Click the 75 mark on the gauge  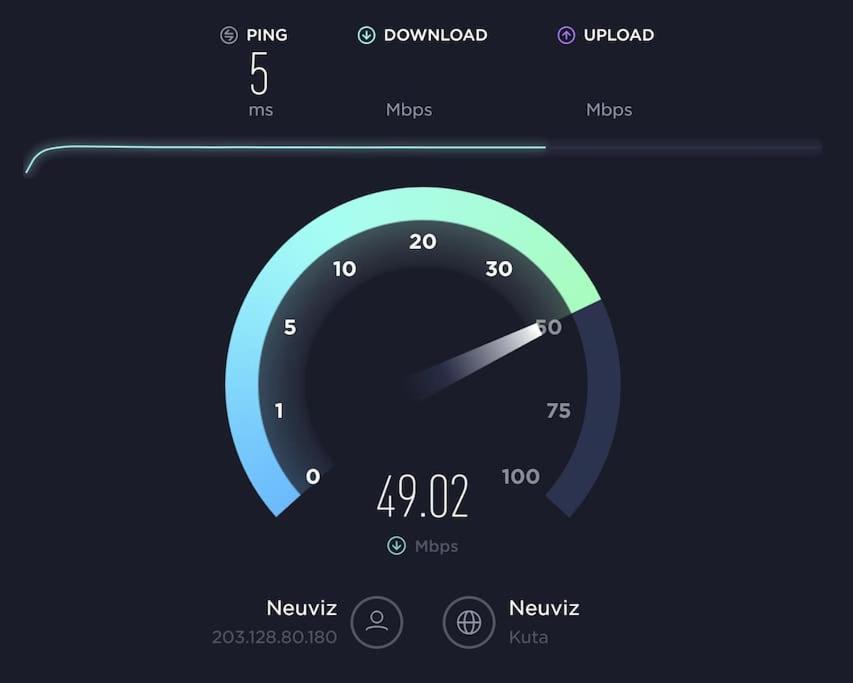click(x=559, y=411)
